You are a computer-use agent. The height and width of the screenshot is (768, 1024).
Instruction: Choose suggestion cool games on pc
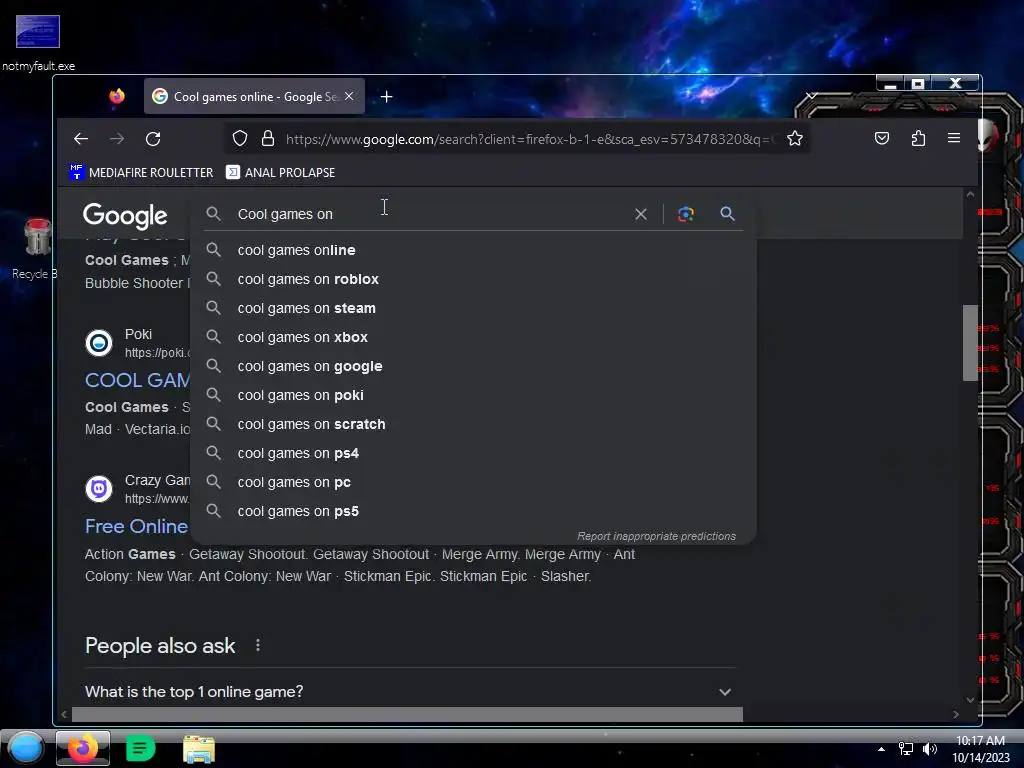click(473, 482)
